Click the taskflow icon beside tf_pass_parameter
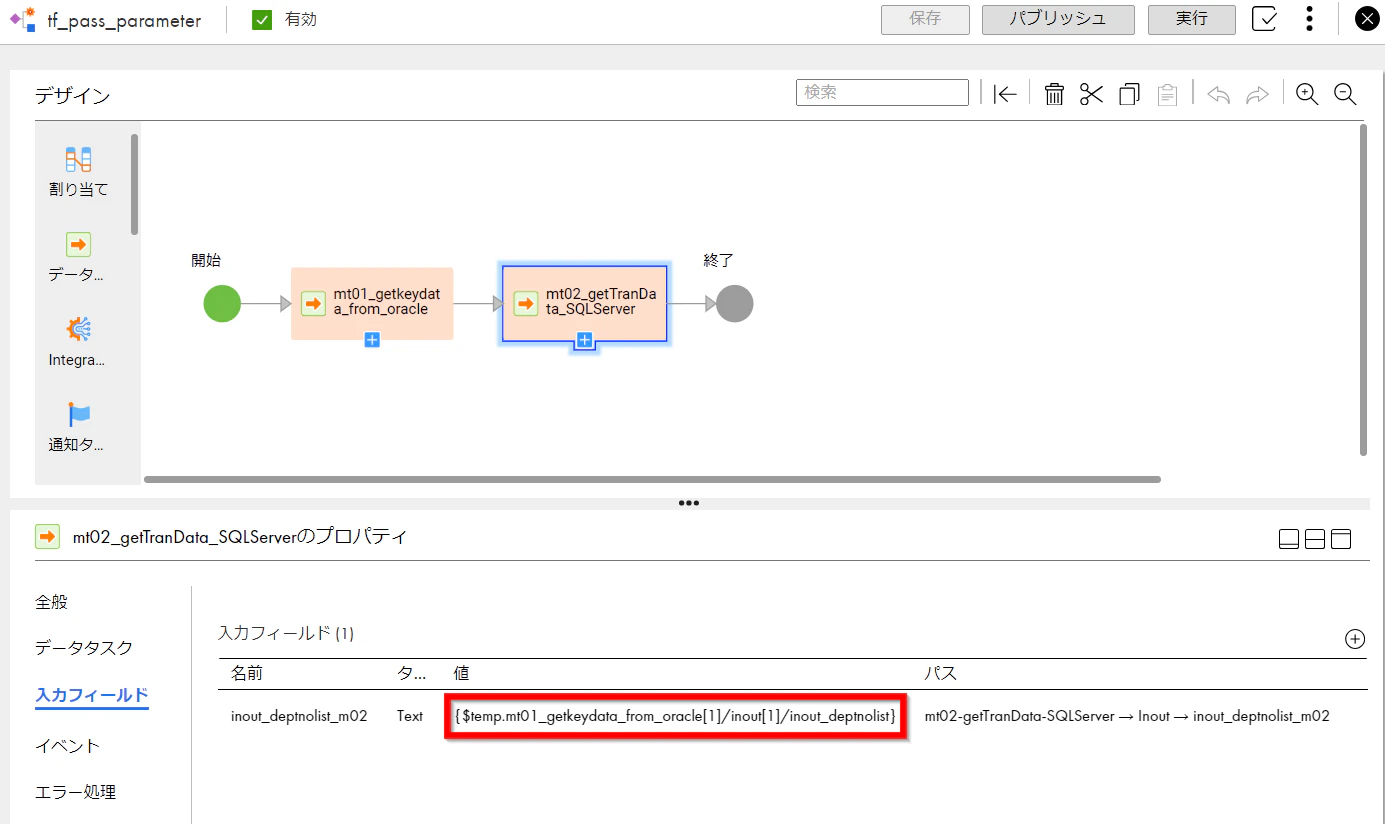Screen dimensions: 1385x824 [x=23, y=19]
